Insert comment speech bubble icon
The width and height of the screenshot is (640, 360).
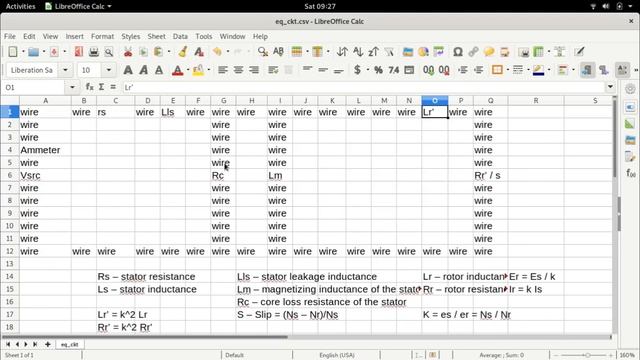[x=489, y=52]
